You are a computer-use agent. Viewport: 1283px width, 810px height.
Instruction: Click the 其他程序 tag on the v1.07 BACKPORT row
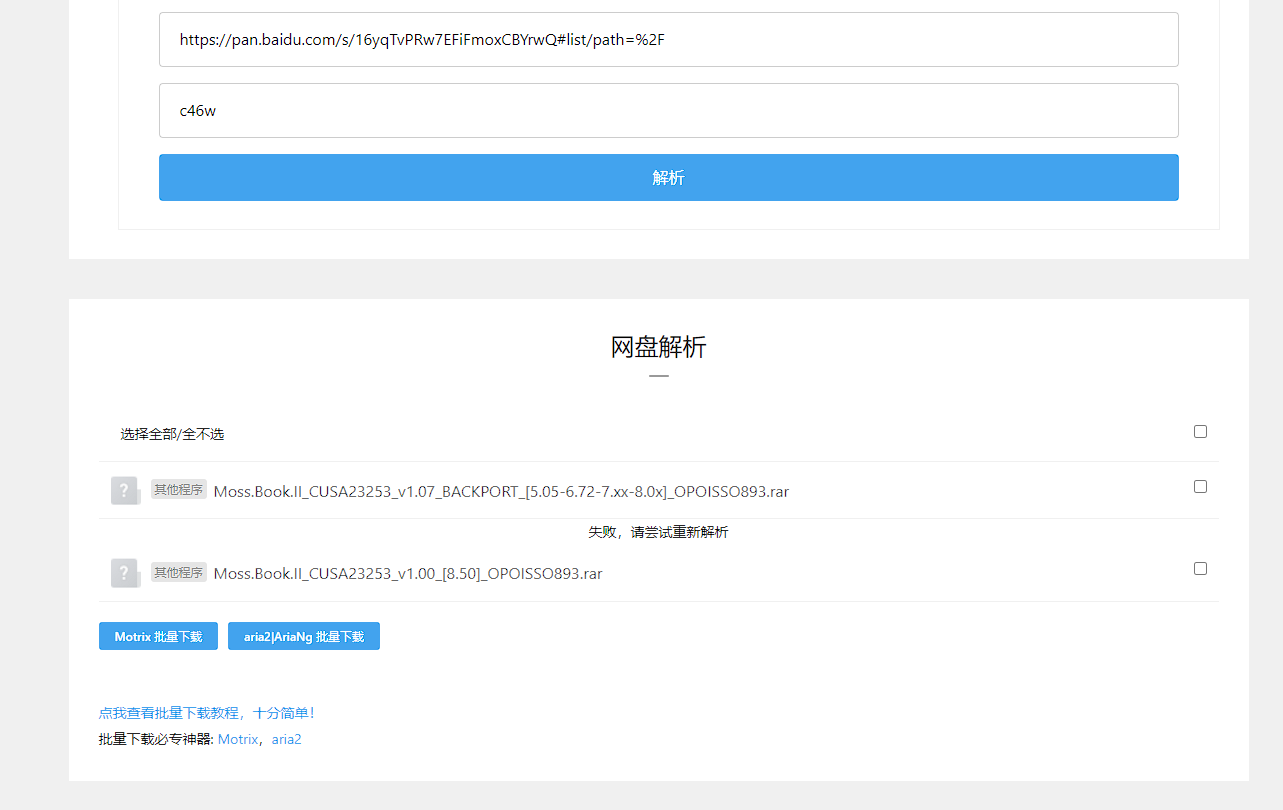coord(179,490)
